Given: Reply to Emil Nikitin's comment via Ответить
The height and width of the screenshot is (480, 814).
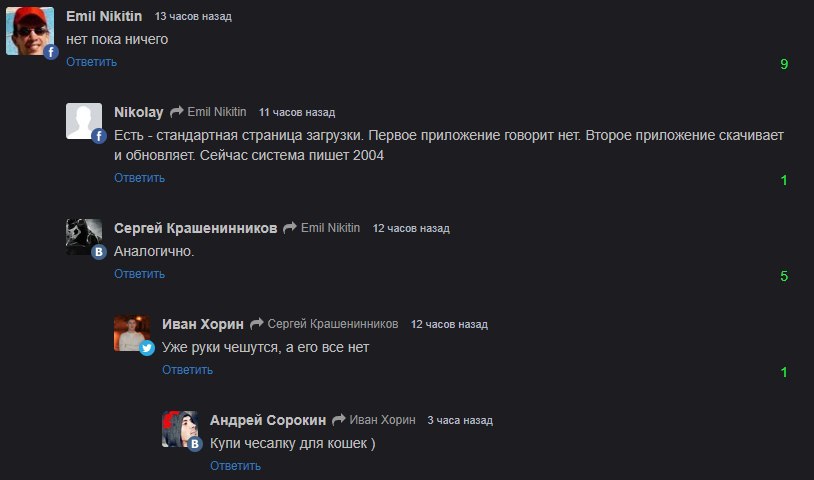Looking at the screenshot, I should (91, 62).
